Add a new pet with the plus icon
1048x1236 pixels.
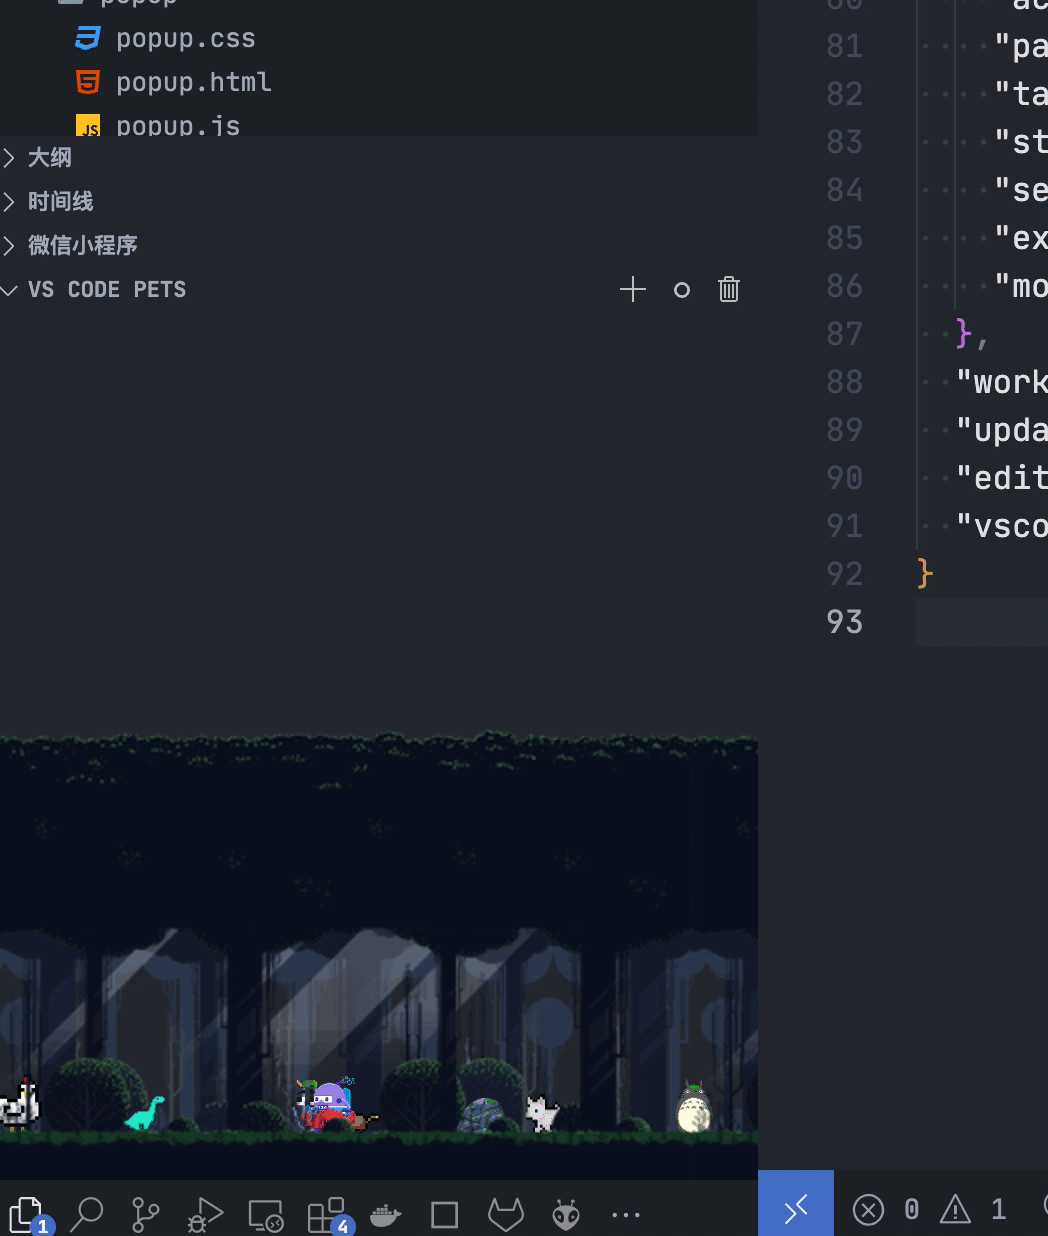pyautogui.click(x=633, y=290)
